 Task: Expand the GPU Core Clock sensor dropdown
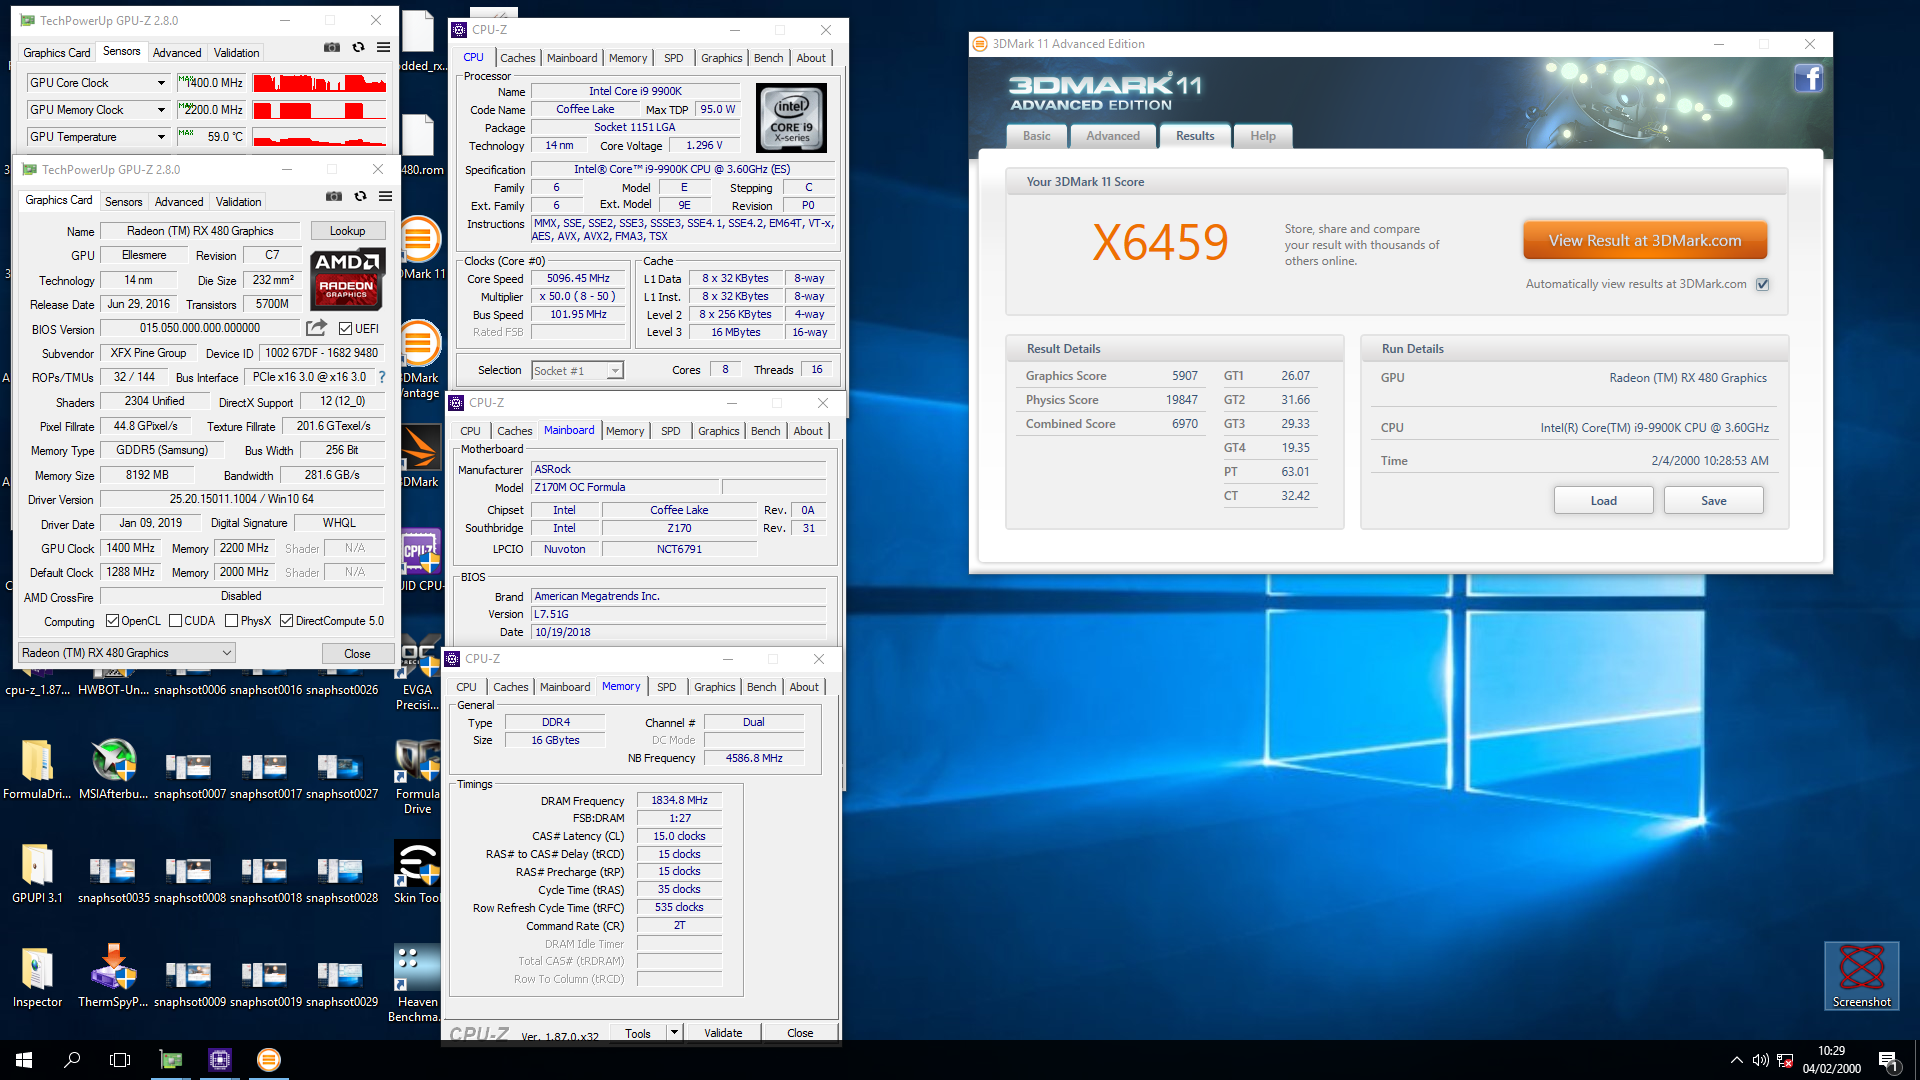[x=161, y=83]
